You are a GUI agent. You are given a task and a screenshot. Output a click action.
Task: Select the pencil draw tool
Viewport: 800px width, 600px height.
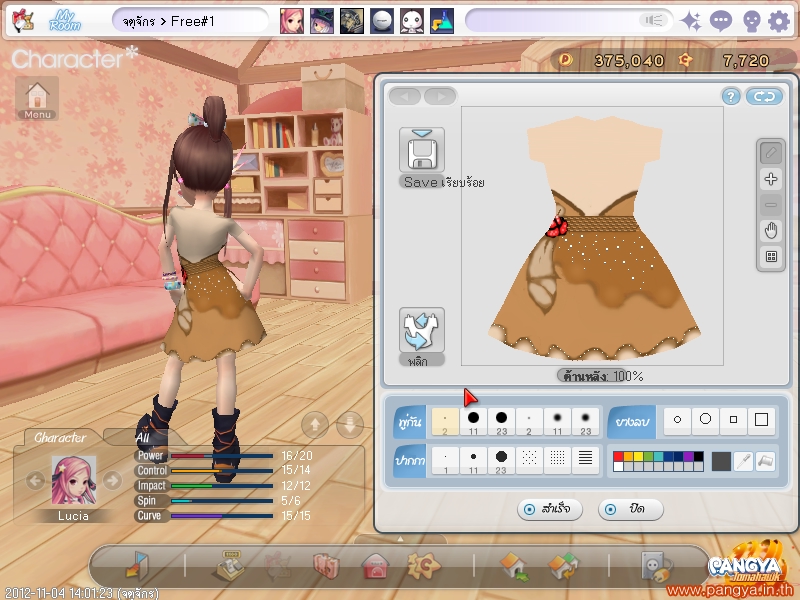click(771, 153)
